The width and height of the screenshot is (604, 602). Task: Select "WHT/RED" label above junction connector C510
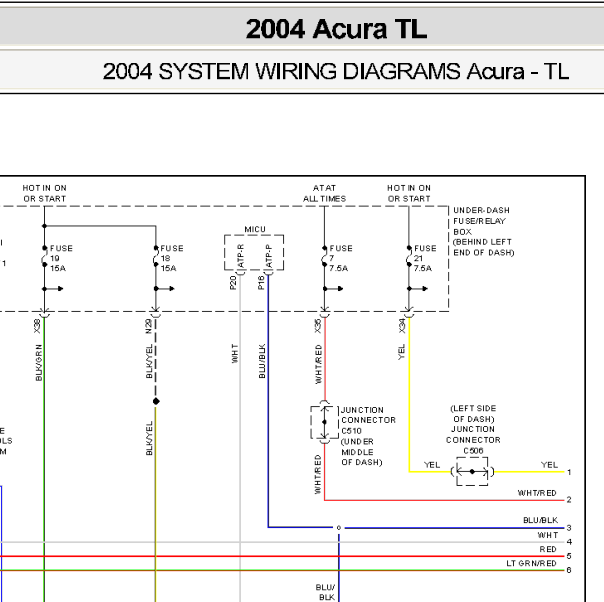click(318, 364)
